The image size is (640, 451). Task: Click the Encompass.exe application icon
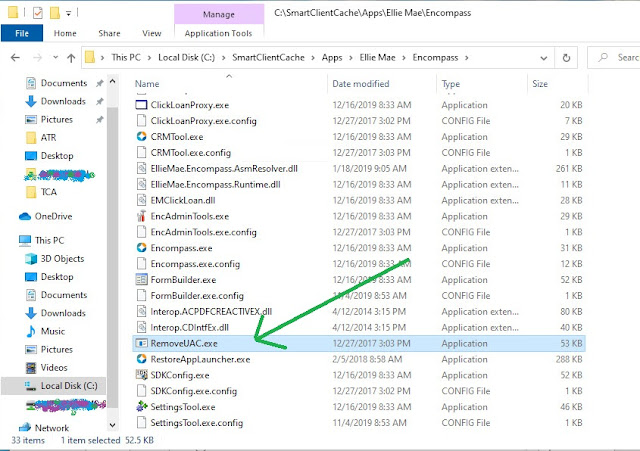(141, 248)
